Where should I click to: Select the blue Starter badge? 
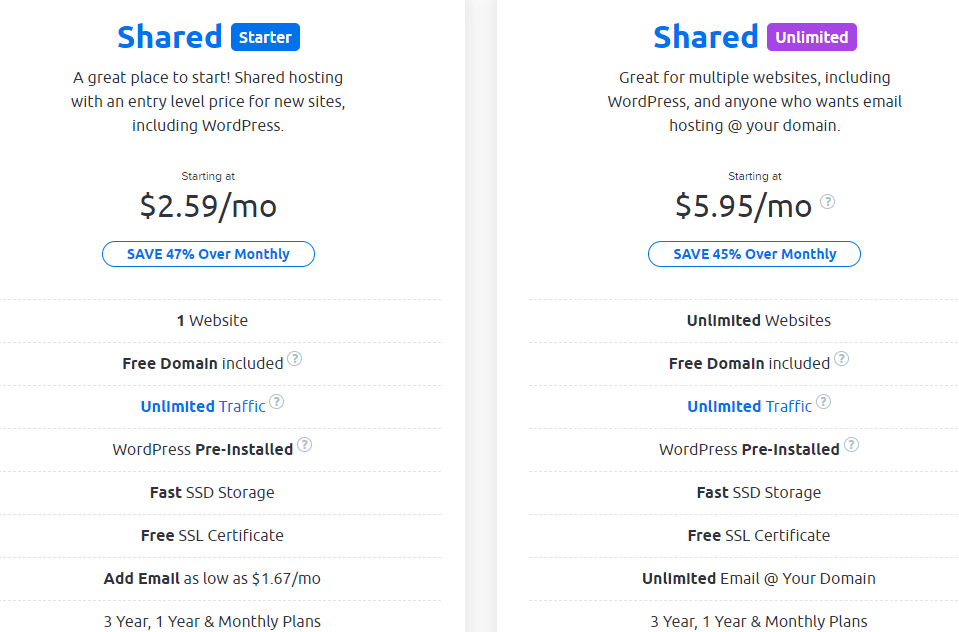[265, 37]
